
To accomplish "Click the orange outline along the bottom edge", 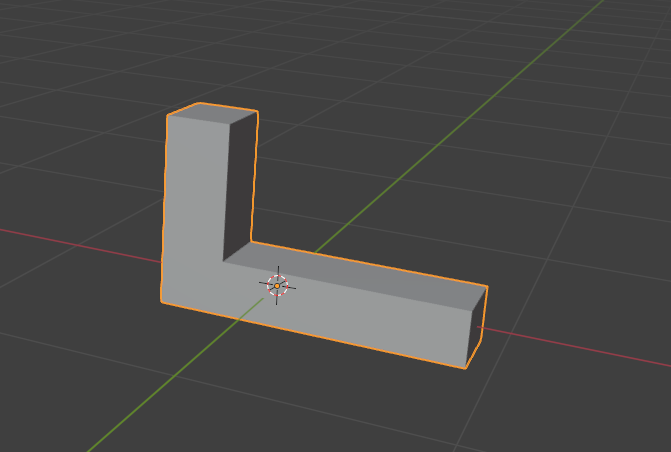I will (x=310, y=334).
